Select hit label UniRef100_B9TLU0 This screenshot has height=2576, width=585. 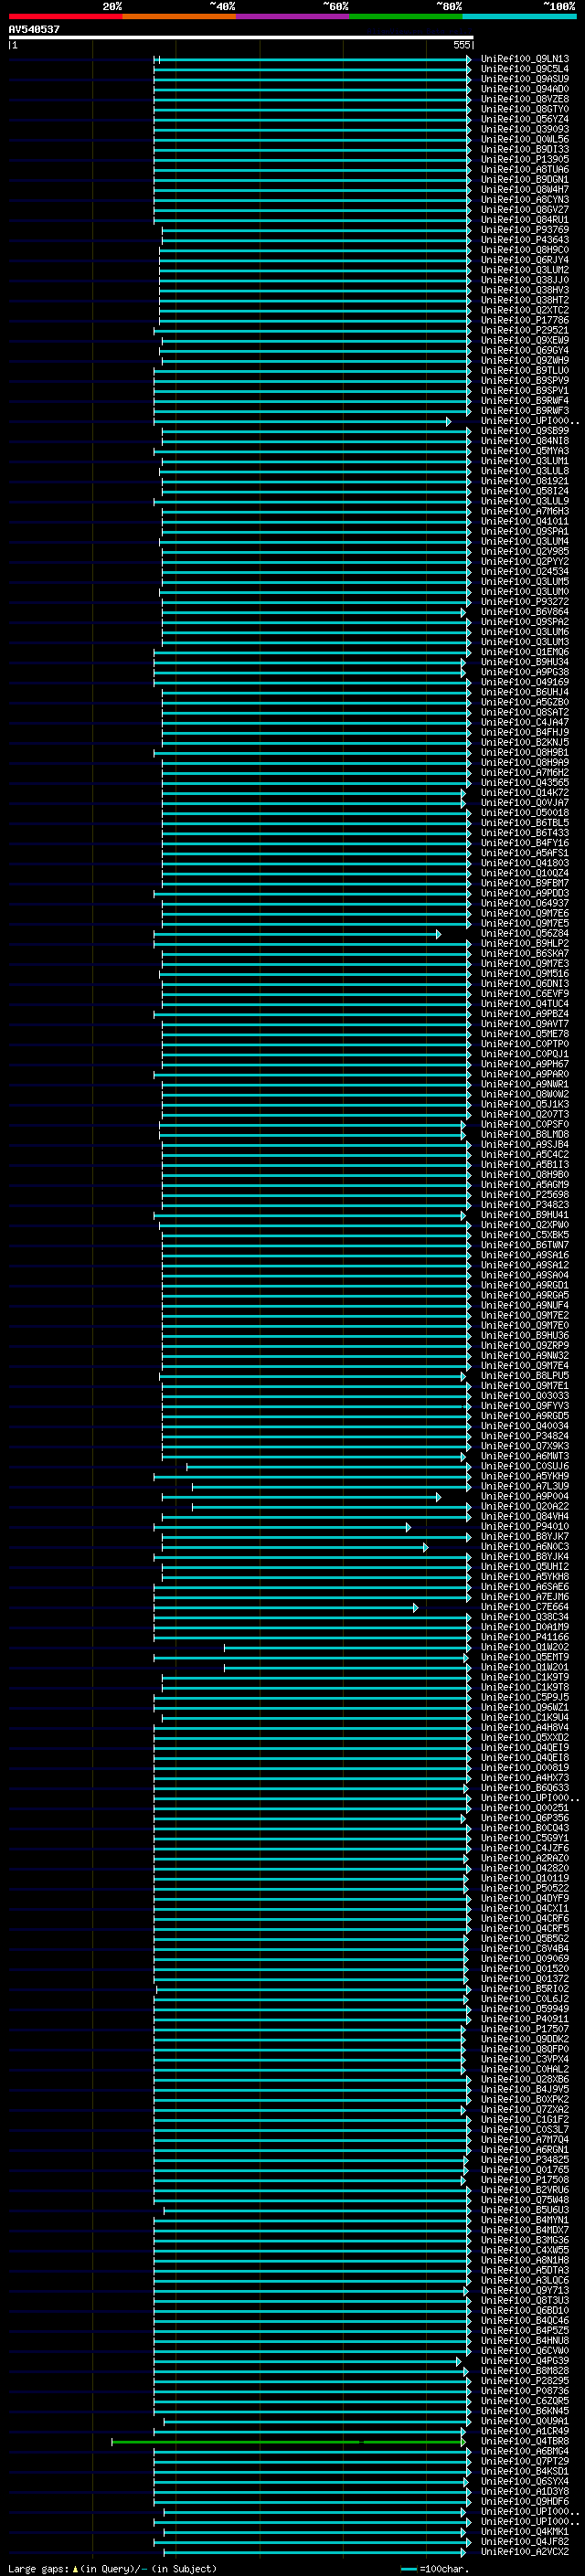(x=525, y=370)
